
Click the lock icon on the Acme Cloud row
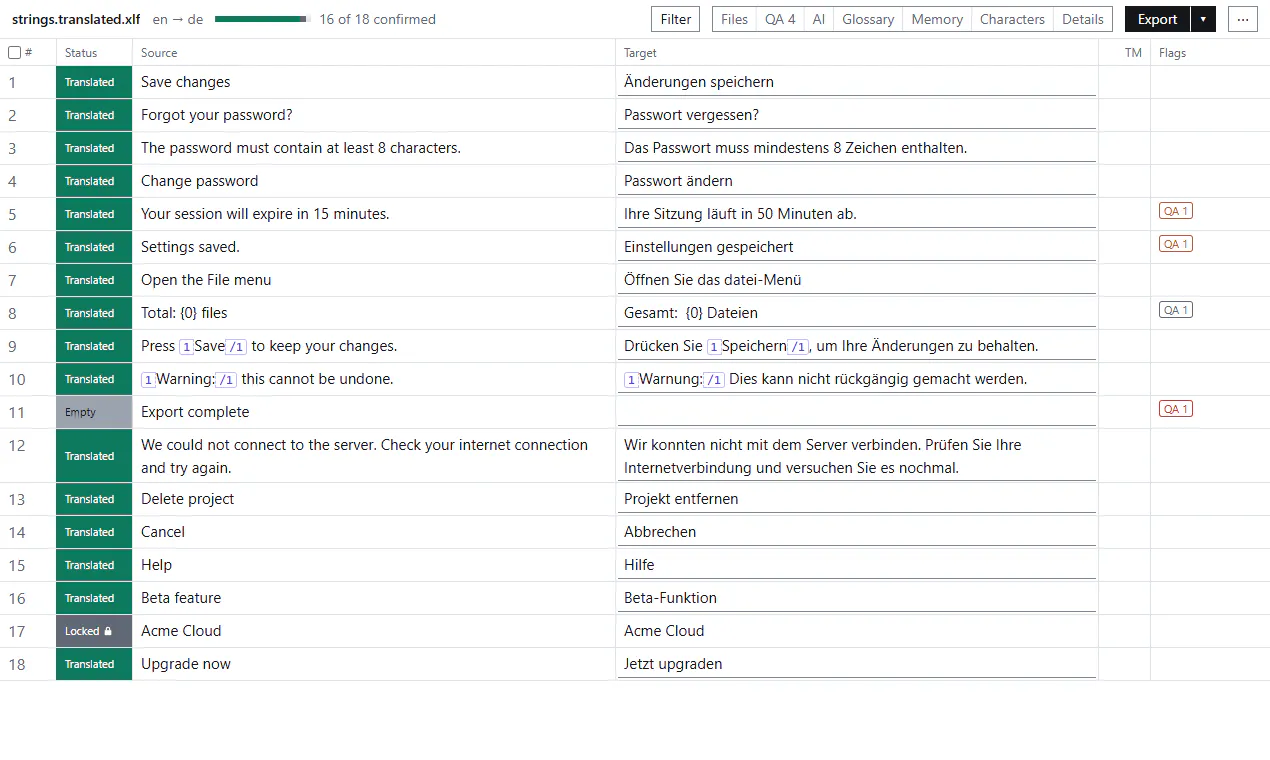click(x=108, y=631)
